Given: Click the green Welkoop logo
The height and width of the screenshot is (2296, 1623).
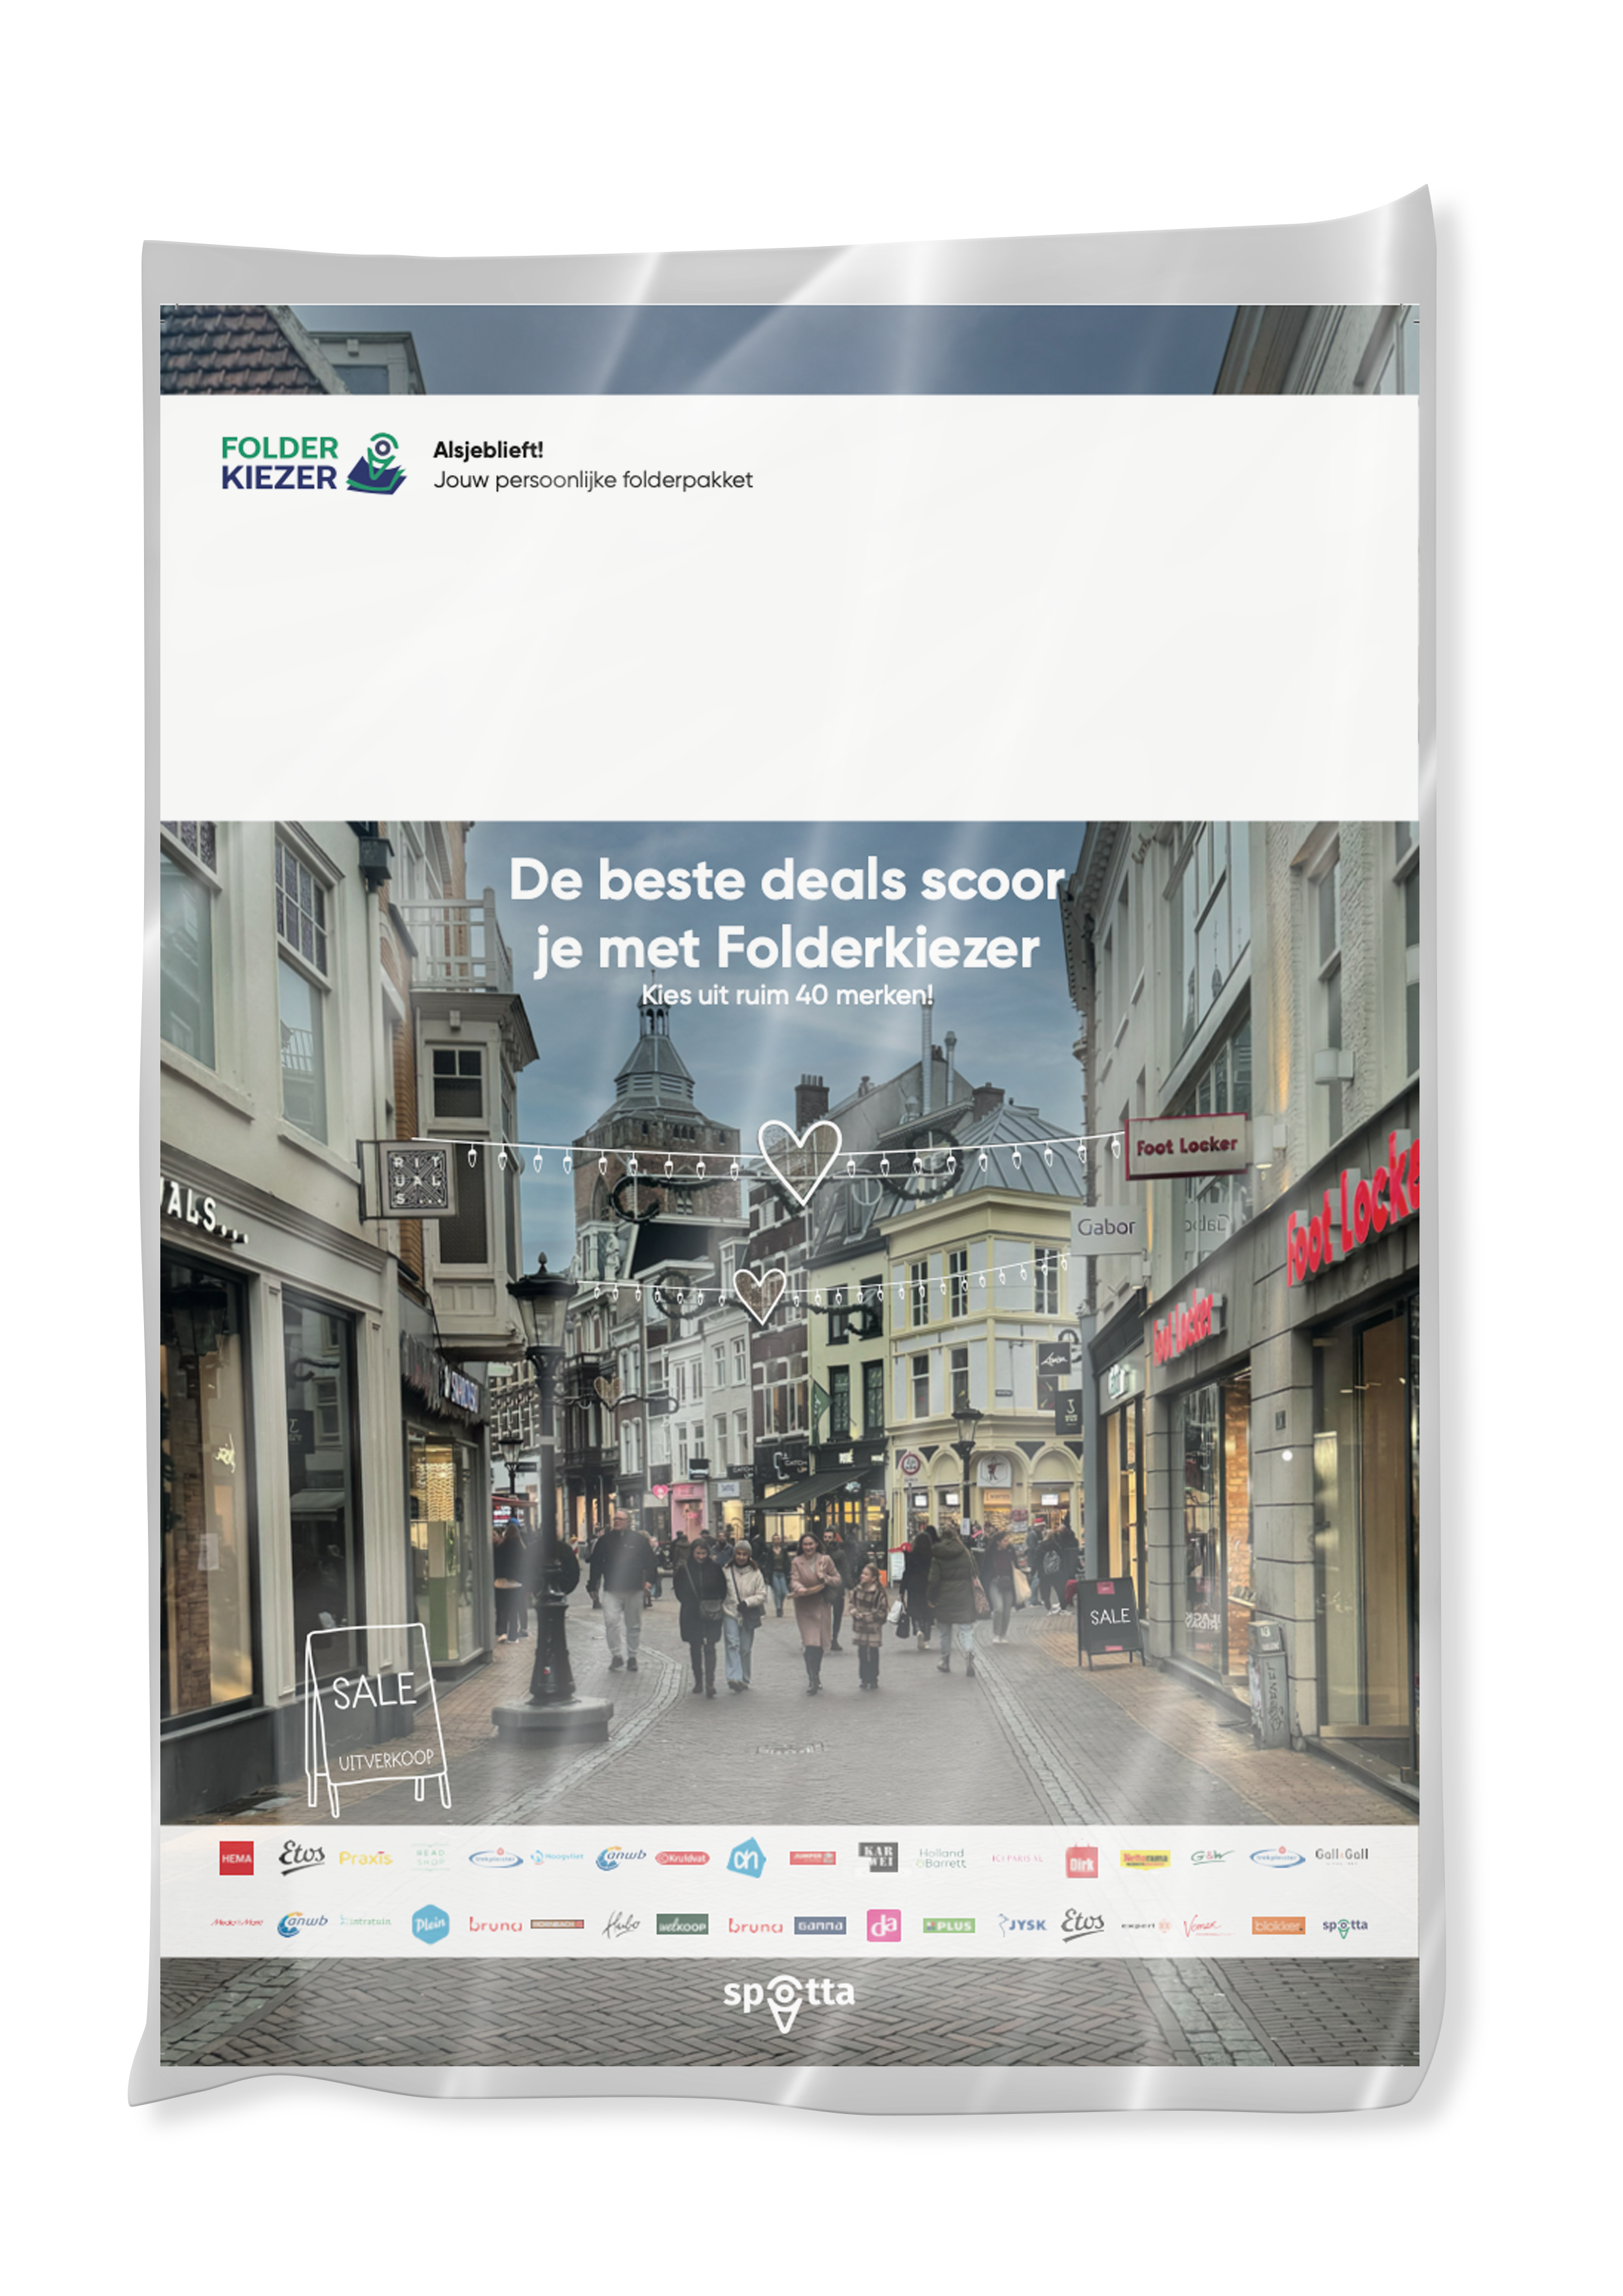Looking at the screenshot, I should [682, 1925].
